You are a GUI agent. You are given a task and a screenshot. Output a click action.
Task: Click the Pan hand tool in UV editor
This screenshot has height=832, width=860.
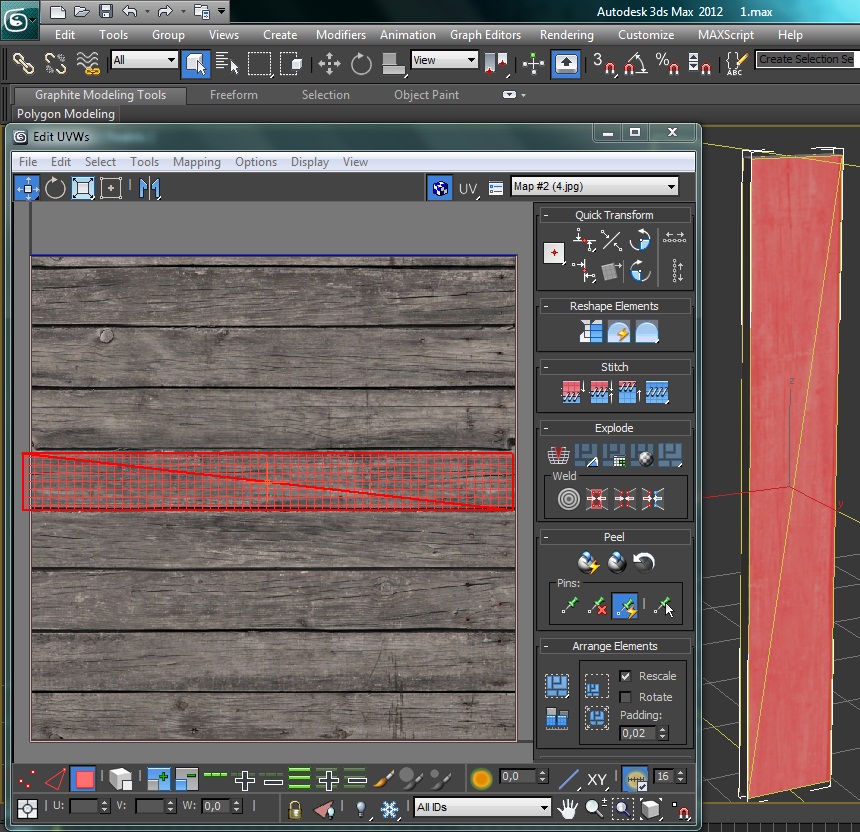pos(568,807)
